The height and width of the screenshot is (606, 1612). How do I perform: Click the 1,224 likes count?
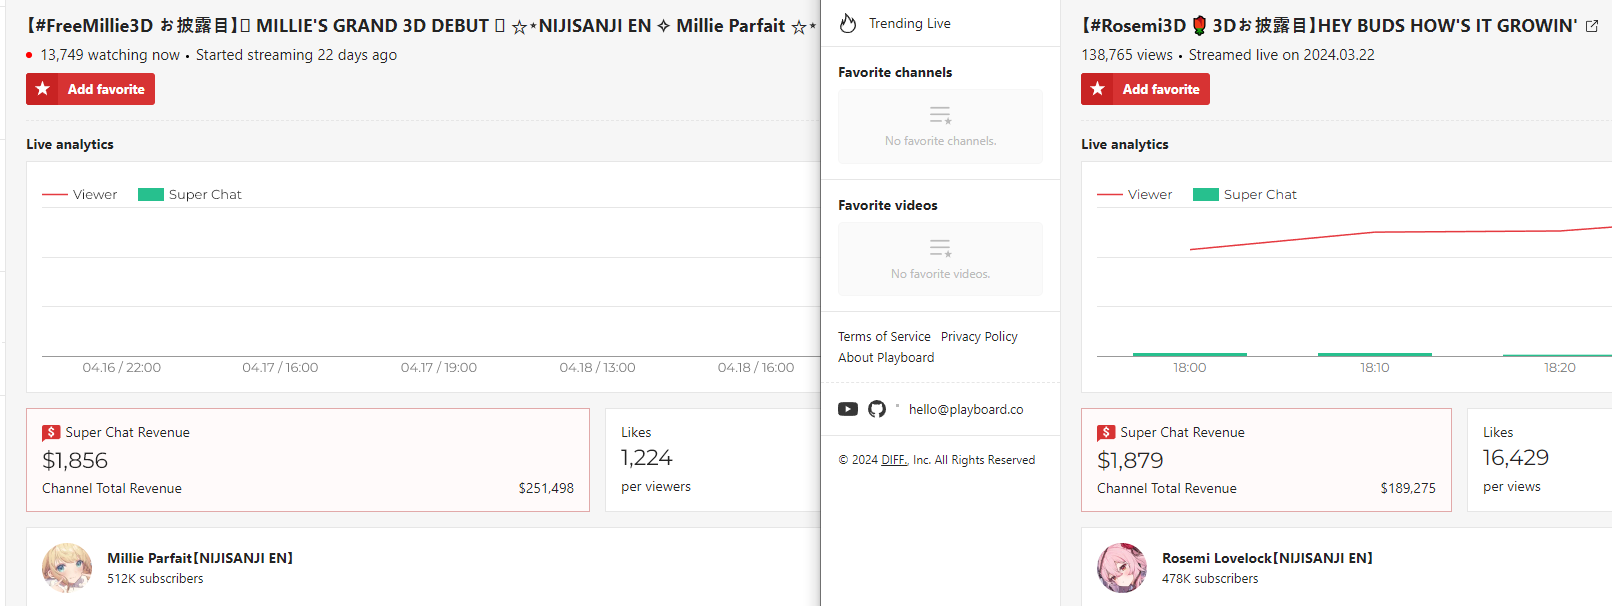pyautogui.click(x=647, y=458)
